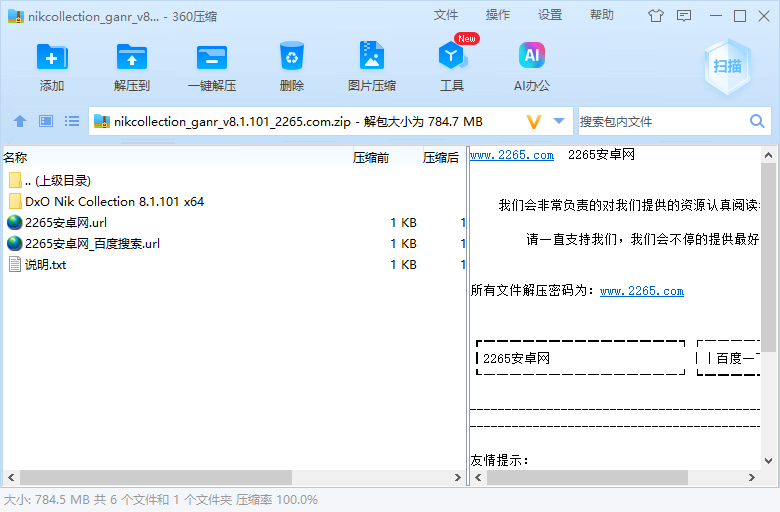Click the preview pane horizontal scrollbar thumb
Screen dimensions: 780x512
click(x=587, y=478)
